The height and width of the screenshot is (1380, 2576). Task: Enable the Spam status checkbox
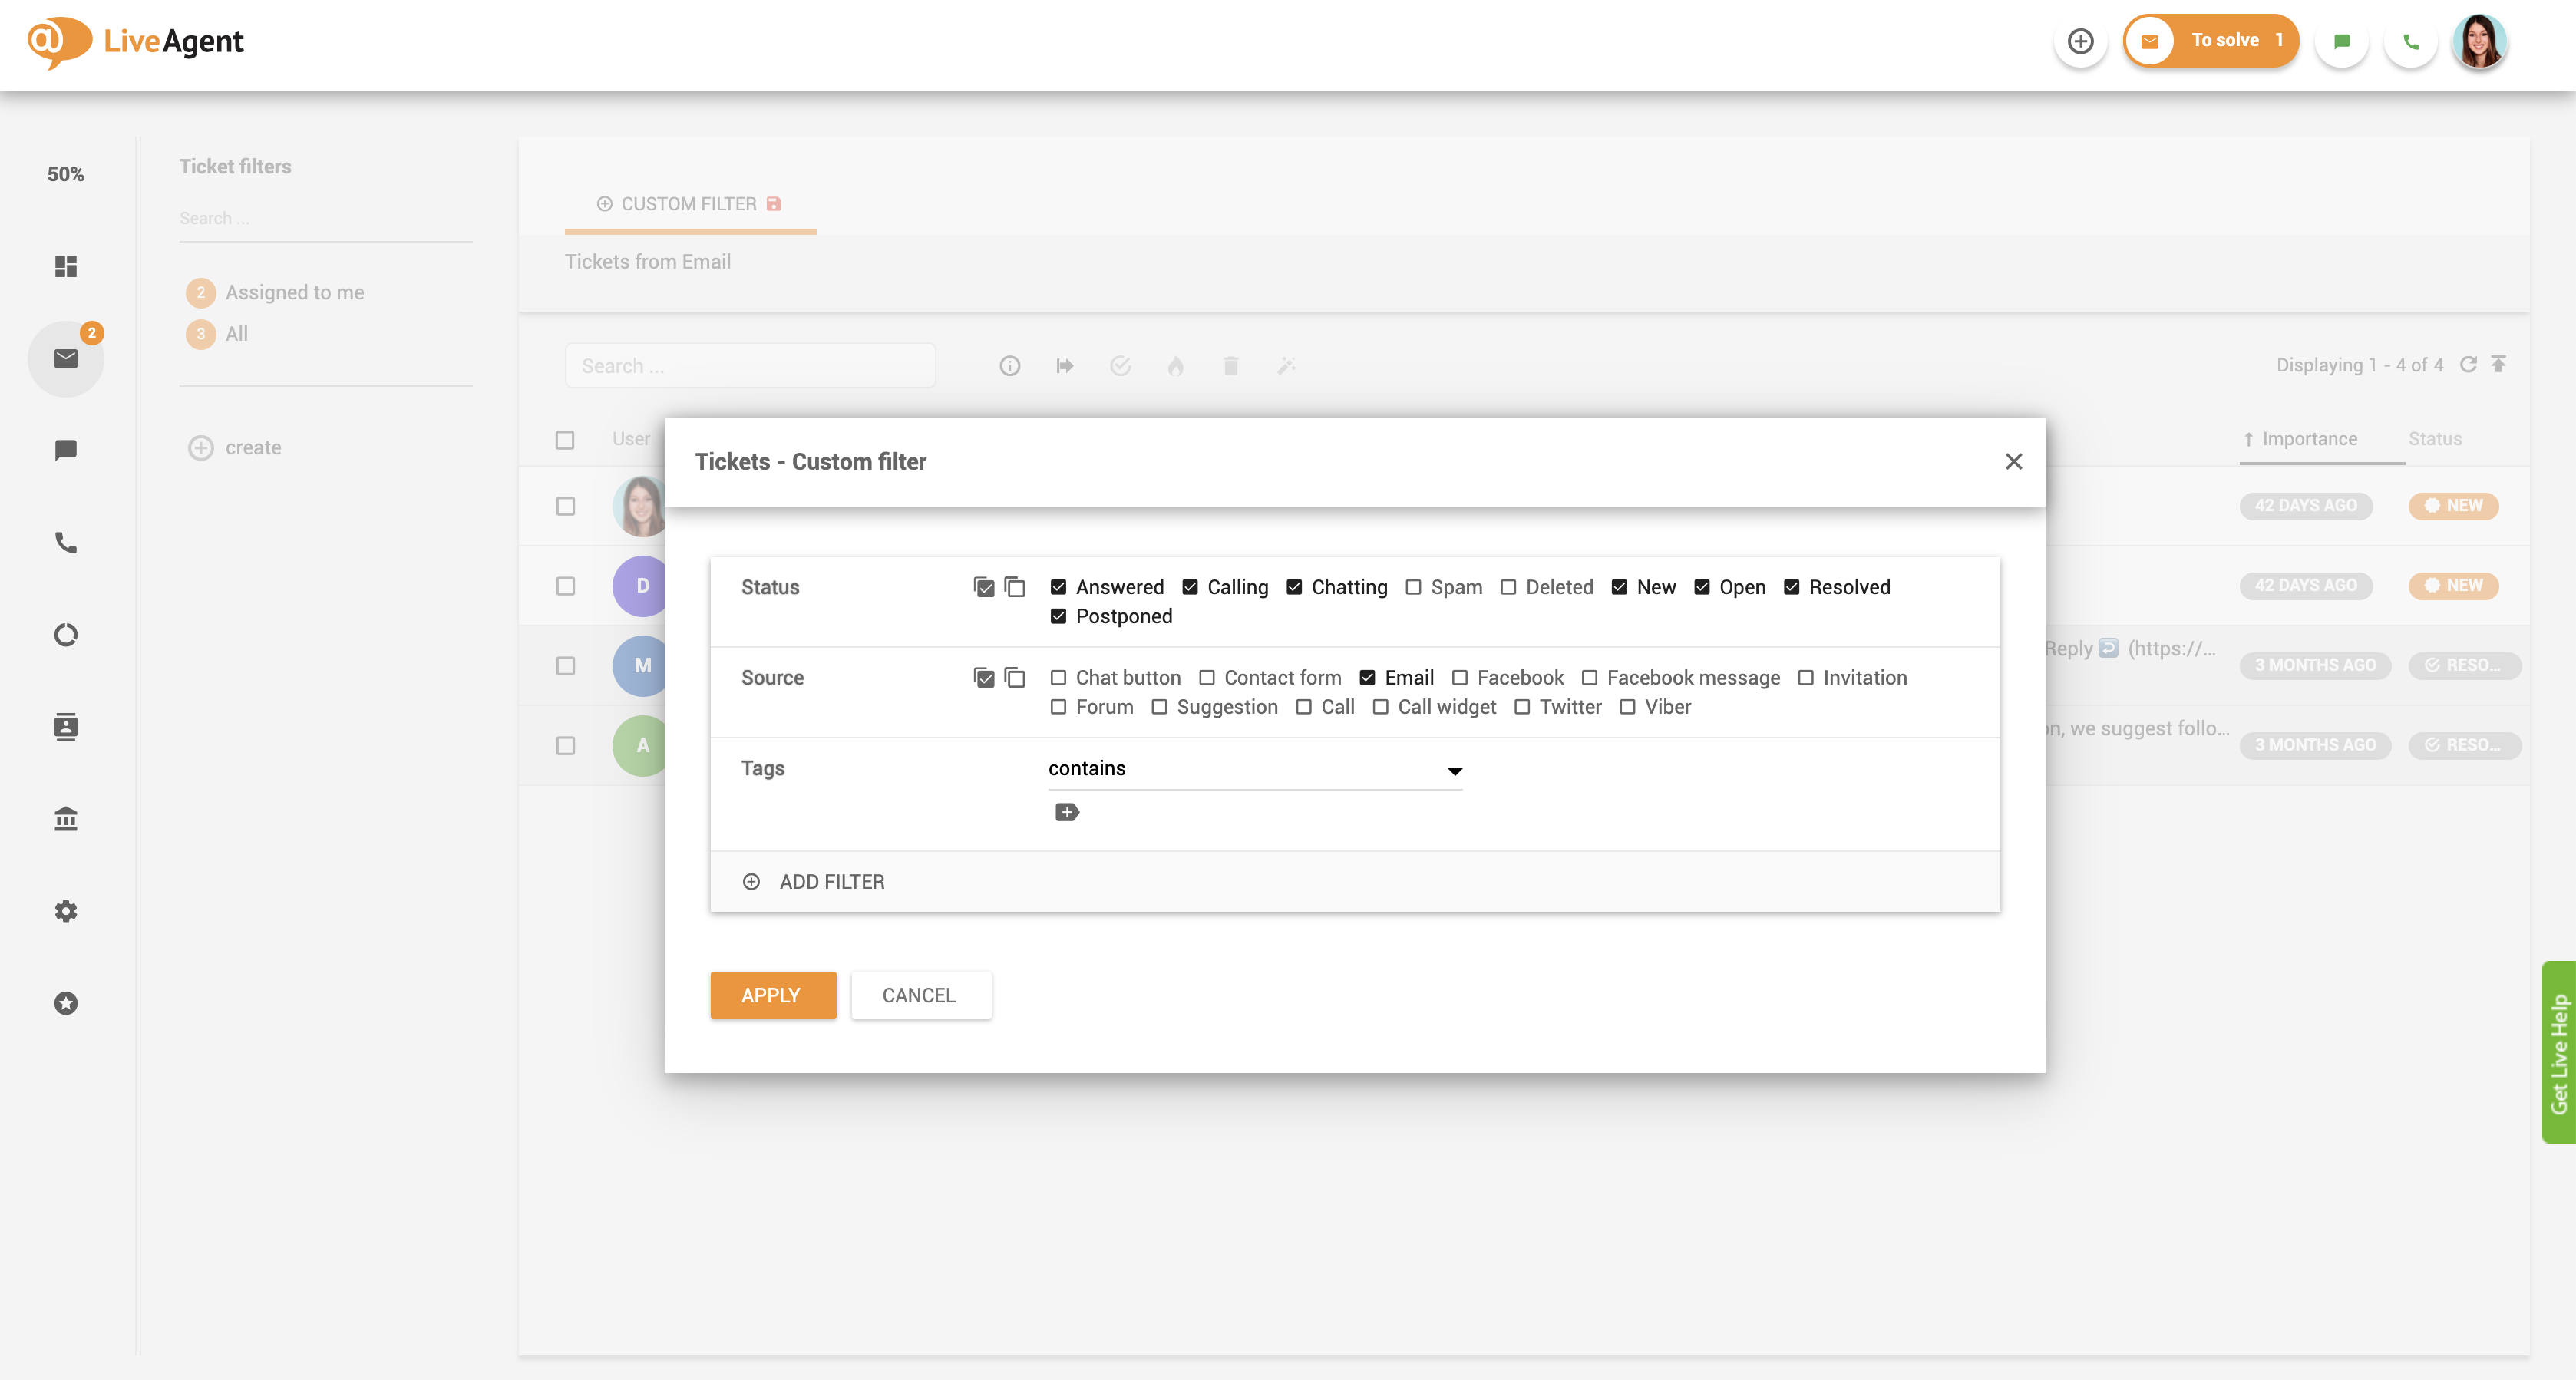click(1413, 587)
